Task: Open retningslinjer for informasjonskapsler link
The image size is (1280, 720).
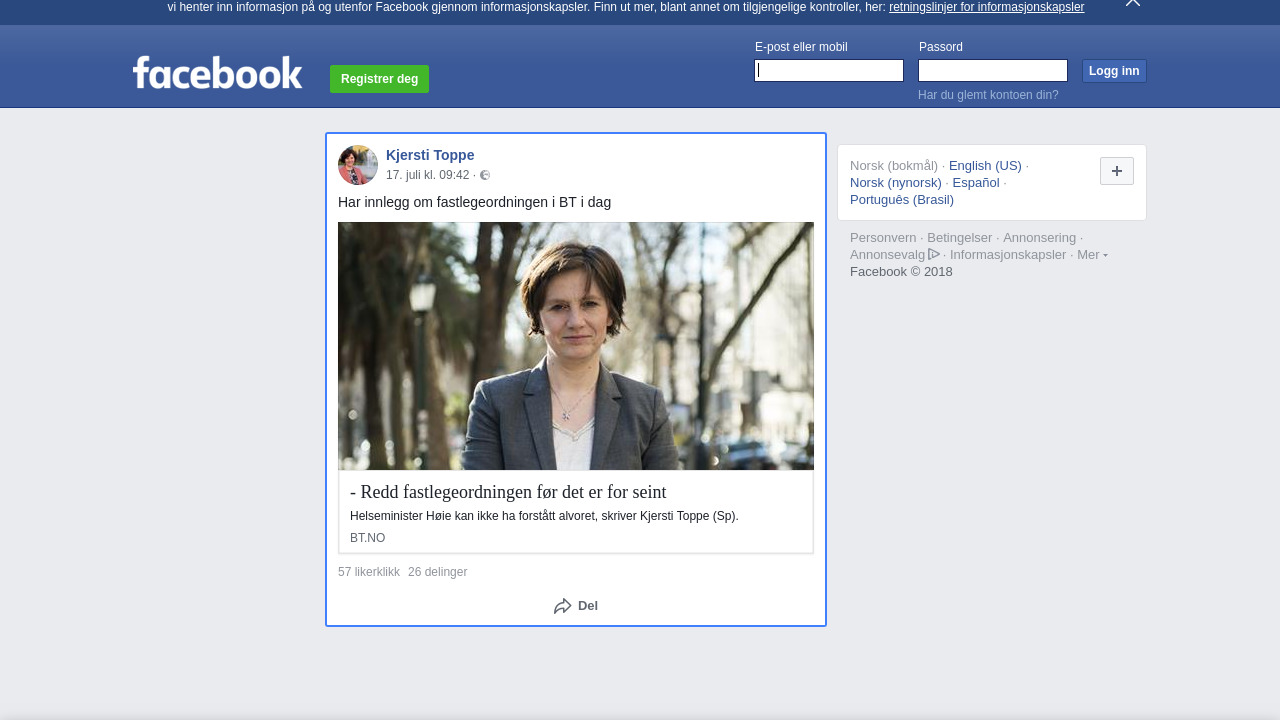Action: click(987, 7)
